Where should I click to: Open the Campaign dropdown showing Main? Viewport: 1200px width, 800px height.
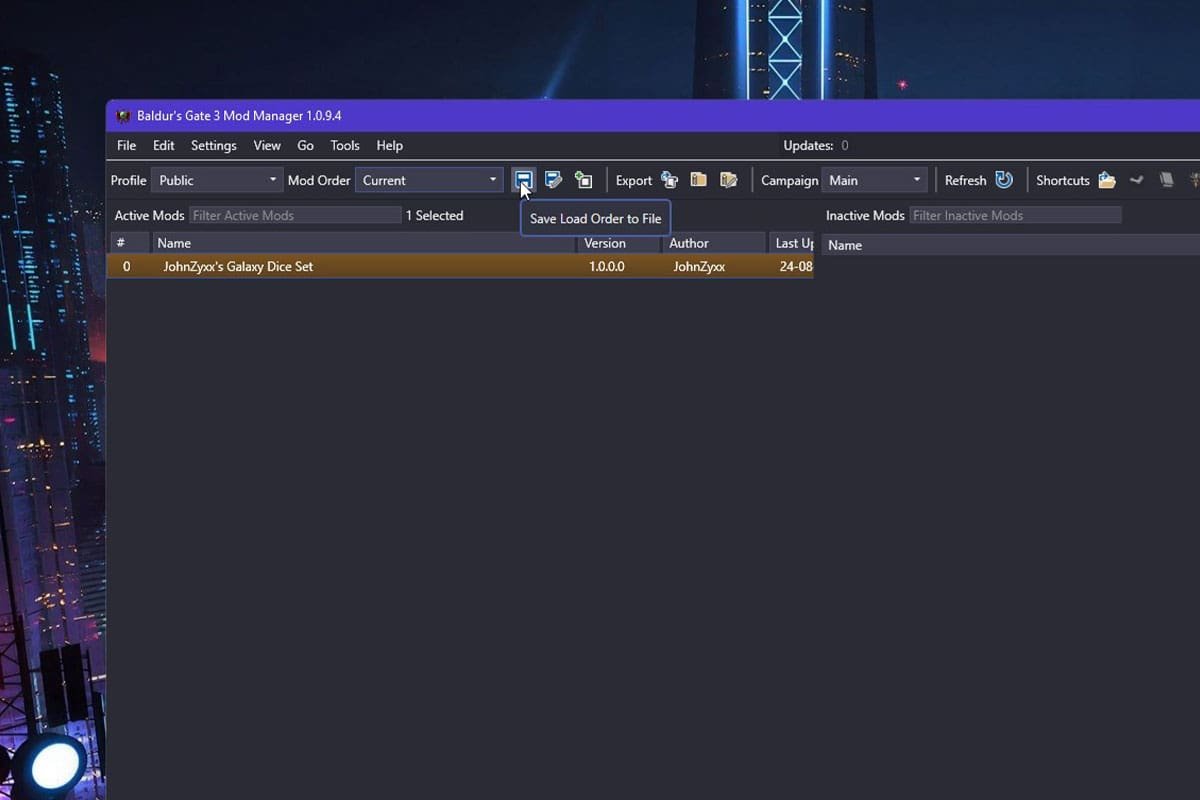pos(875,180)
